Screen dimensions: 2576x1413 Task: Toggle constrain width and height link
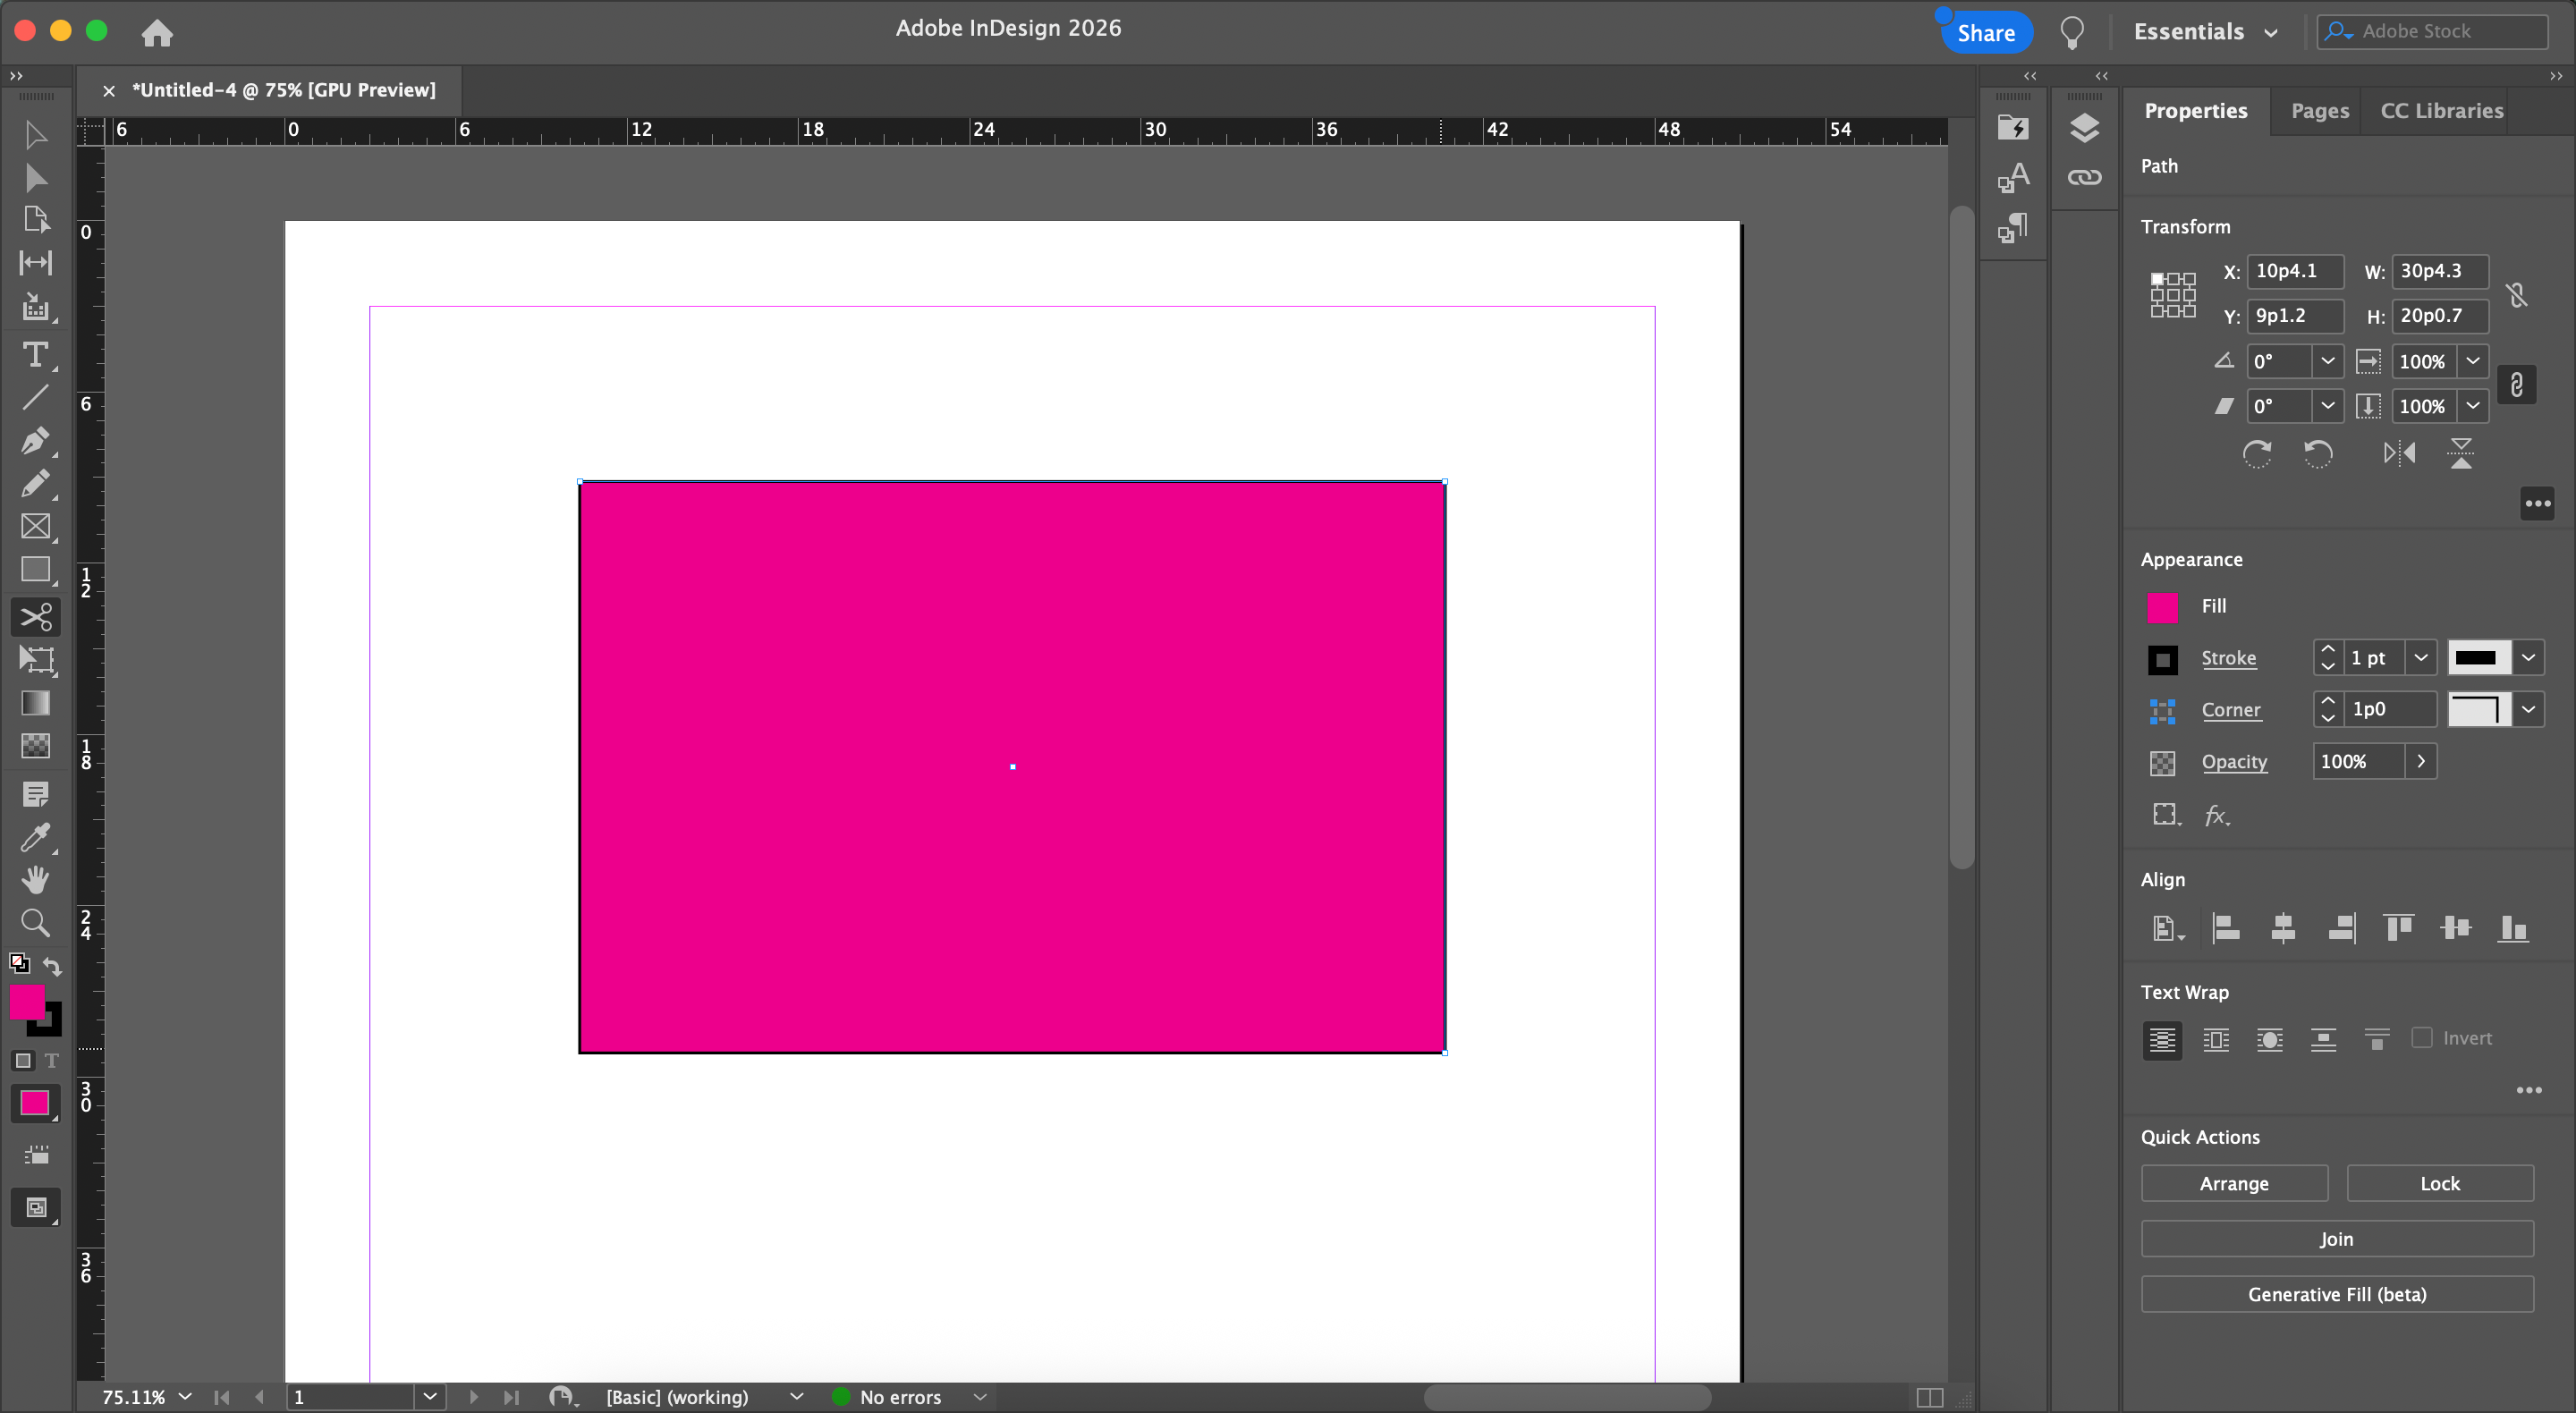pyautogui.click(x=2517, y=295)
